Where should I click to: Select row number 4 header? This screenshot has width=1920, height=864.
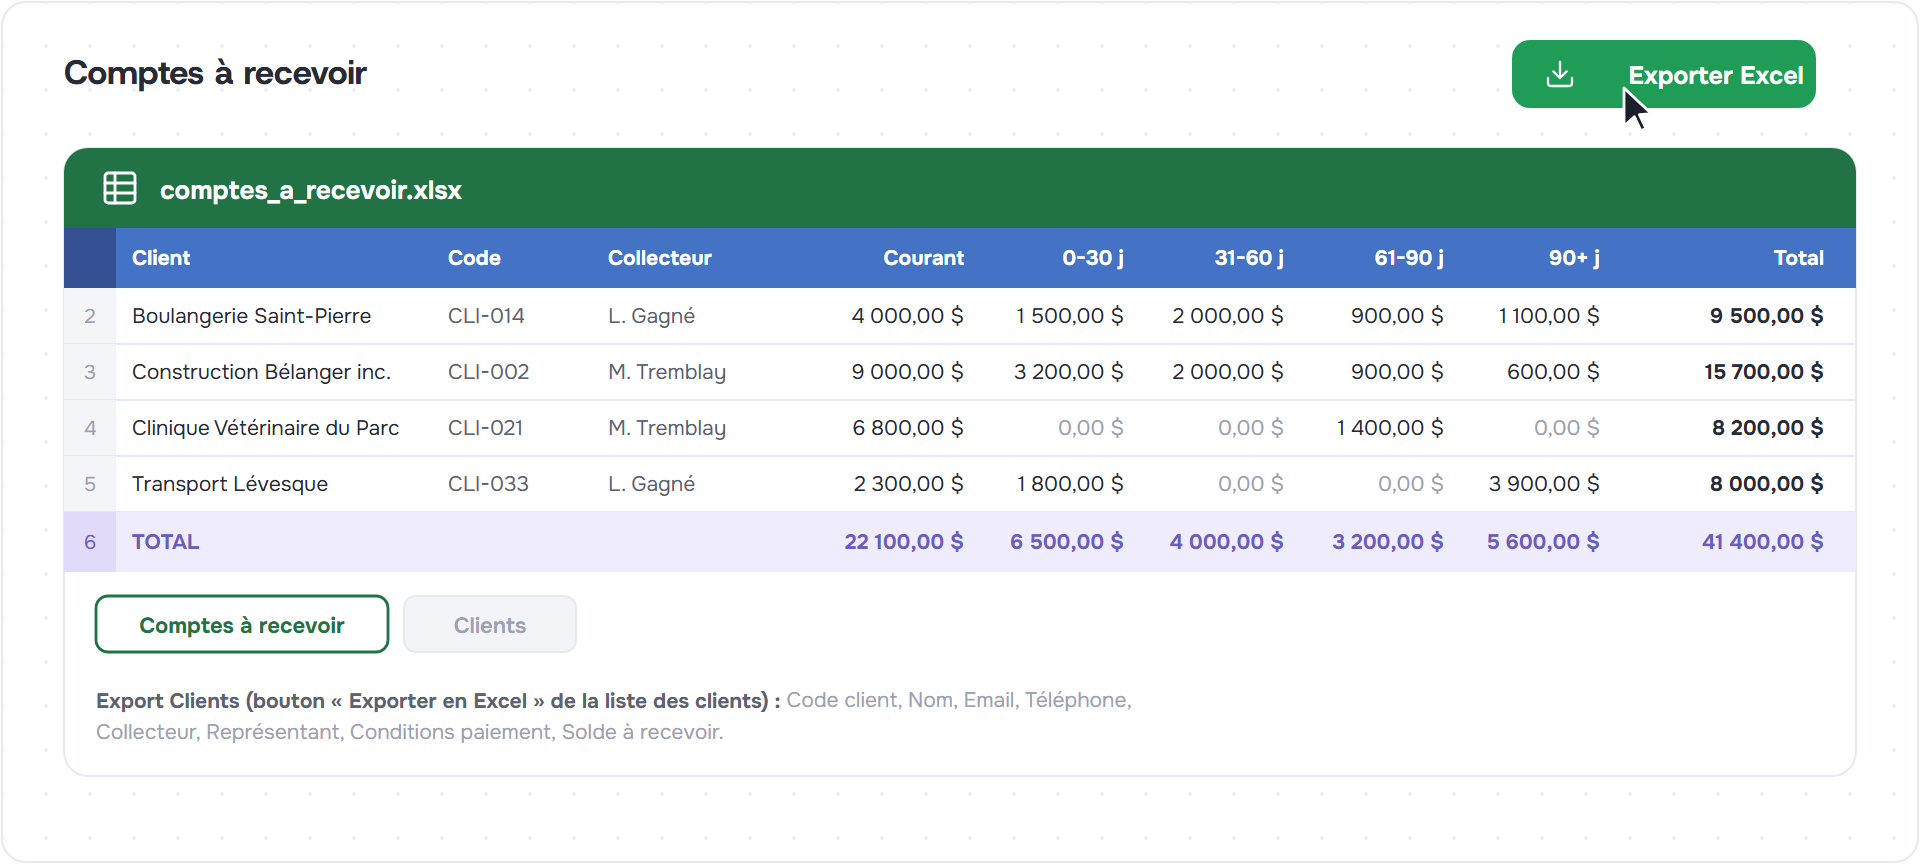[x=90, y=428]
